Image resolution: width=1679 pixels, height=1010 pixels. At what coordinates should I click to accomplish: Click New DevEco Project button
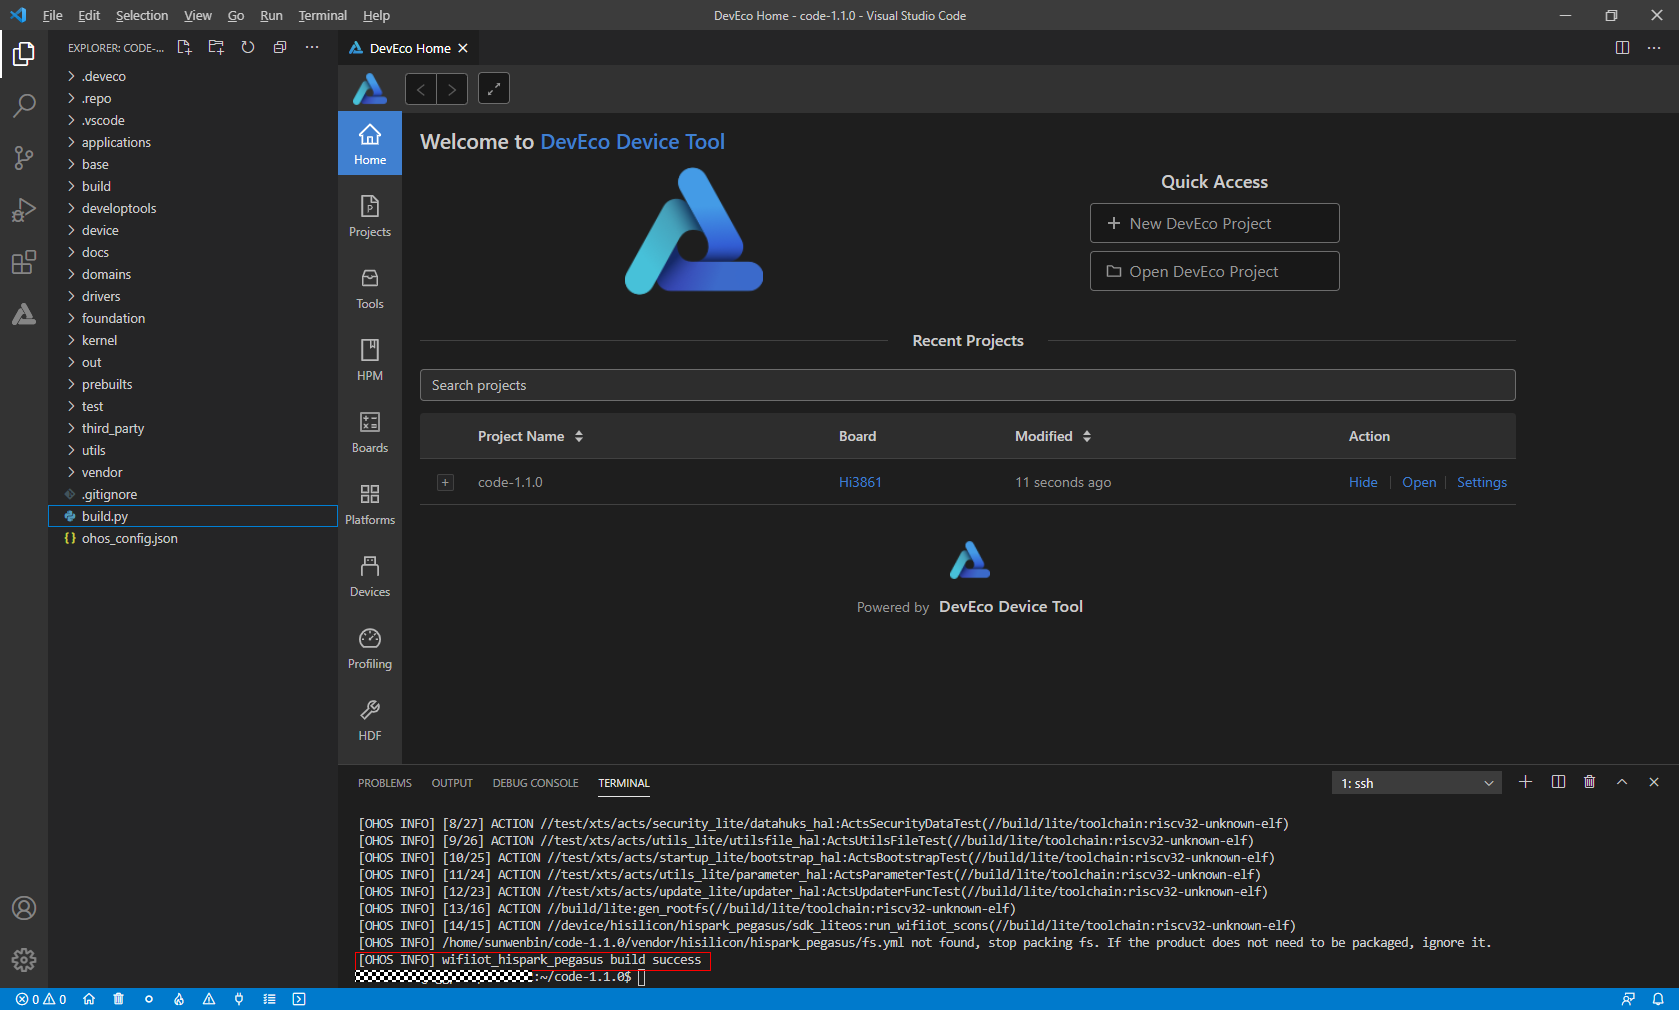(x=1214, y=223)
